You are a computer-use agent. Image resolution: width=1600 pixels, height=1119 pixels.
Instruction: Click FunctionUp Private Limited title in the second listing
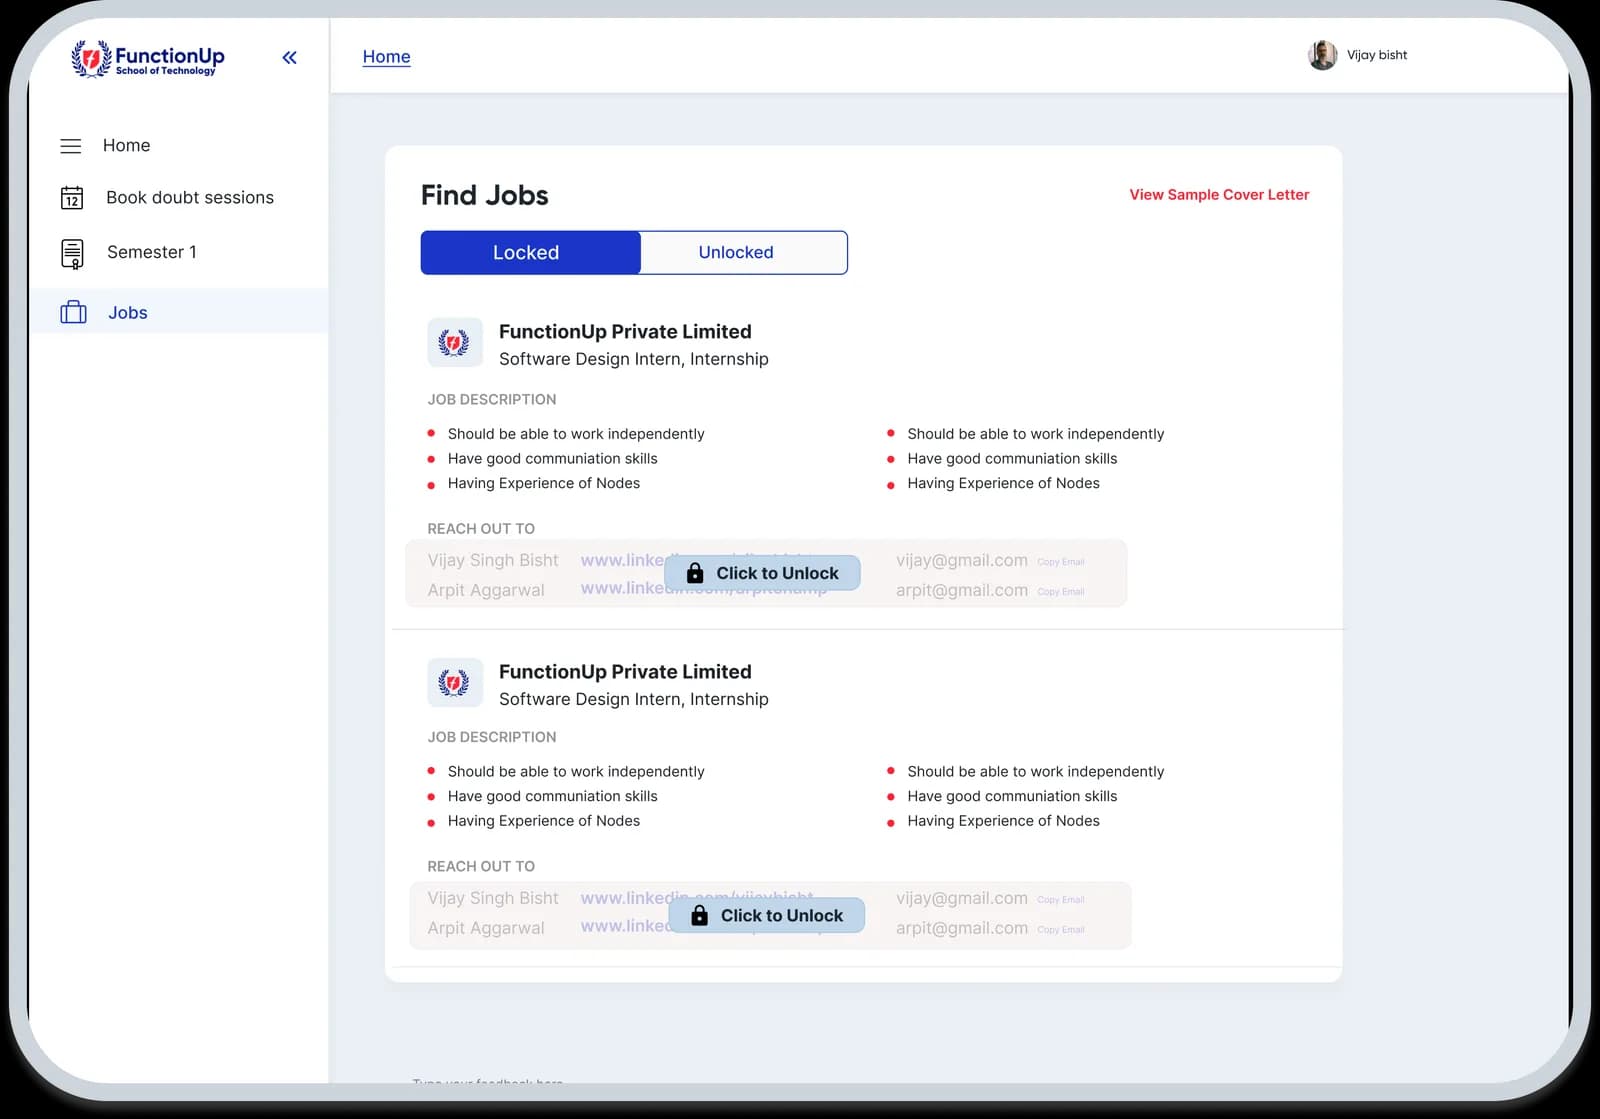(625, 672)
